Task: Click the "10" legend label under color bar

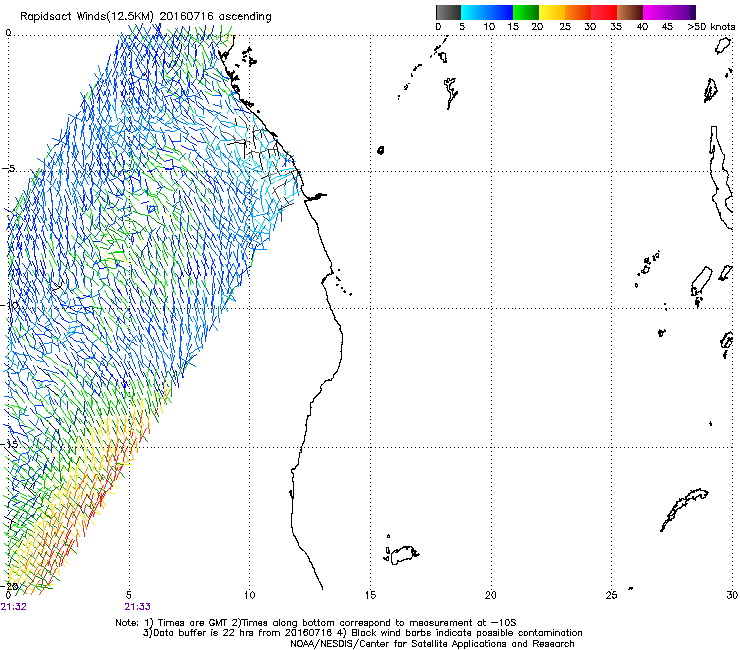Action: [489, 27]
